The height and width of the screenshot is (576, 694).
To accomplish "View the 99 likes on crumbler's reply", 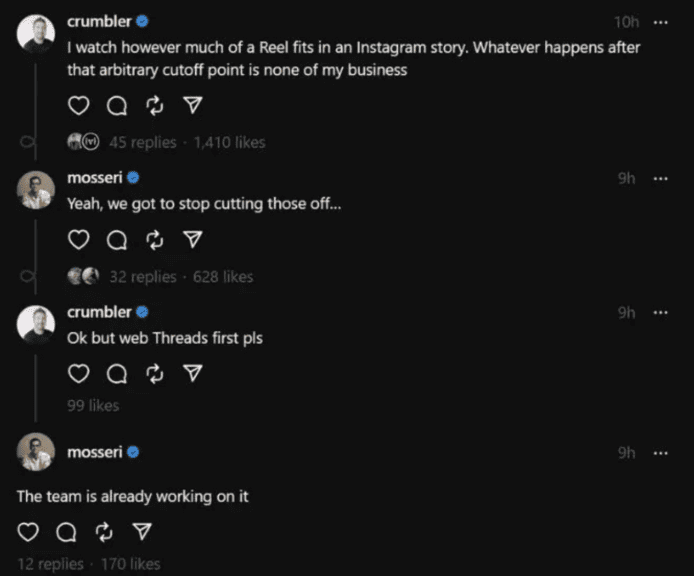I will click(92, 406).
